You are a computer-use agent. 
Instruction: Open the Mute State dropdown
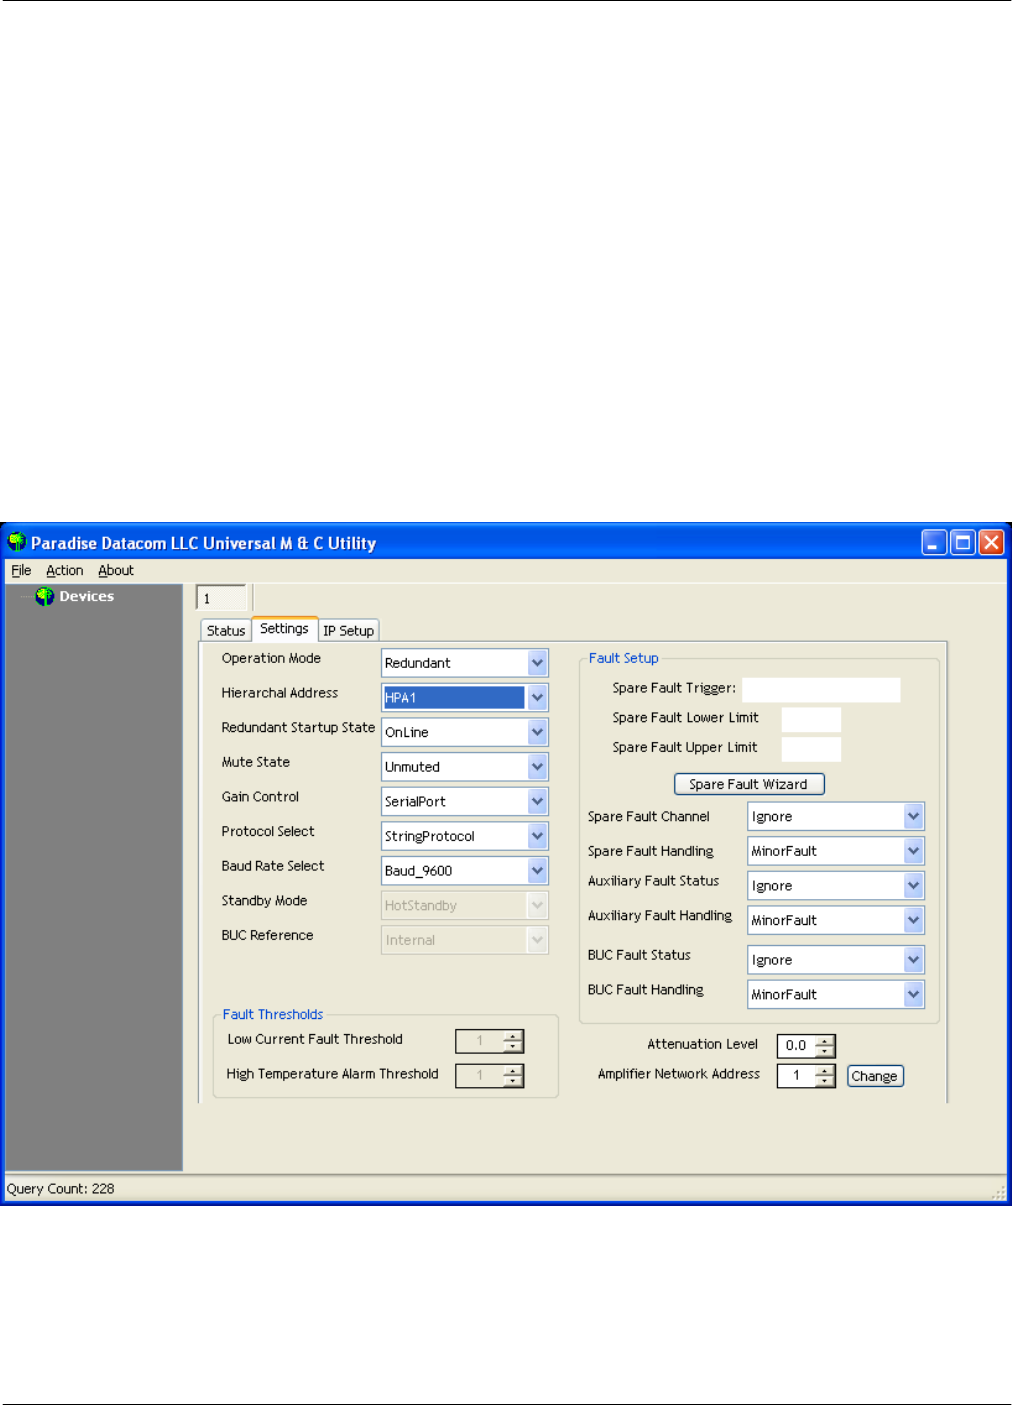point(538,766)
